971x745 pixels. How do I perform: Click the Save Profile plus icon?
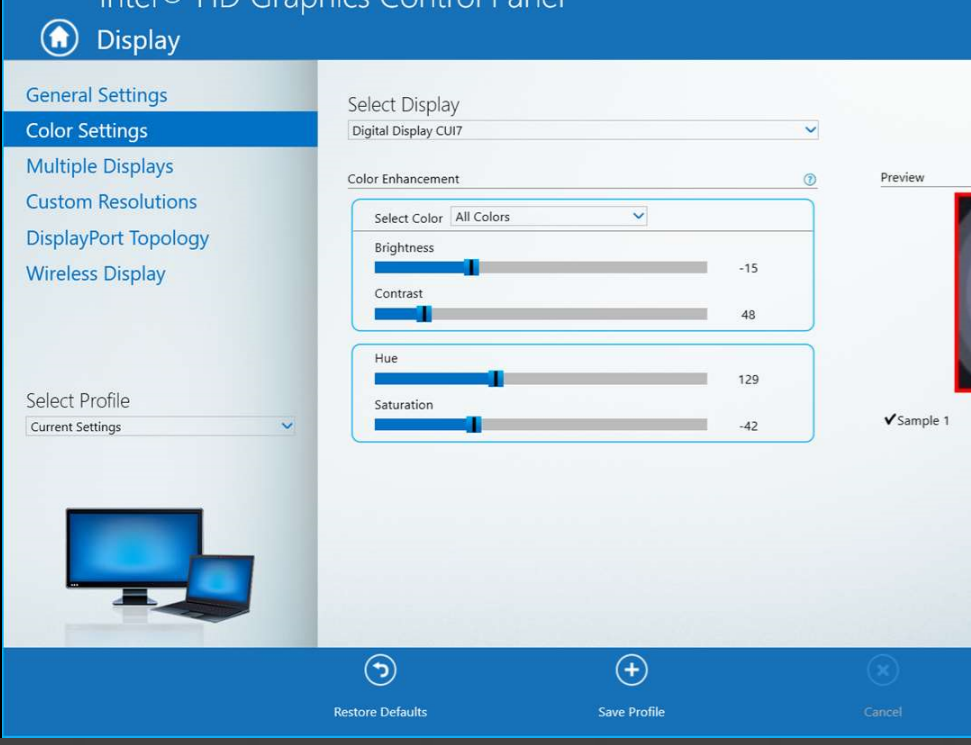click(631, 670)
